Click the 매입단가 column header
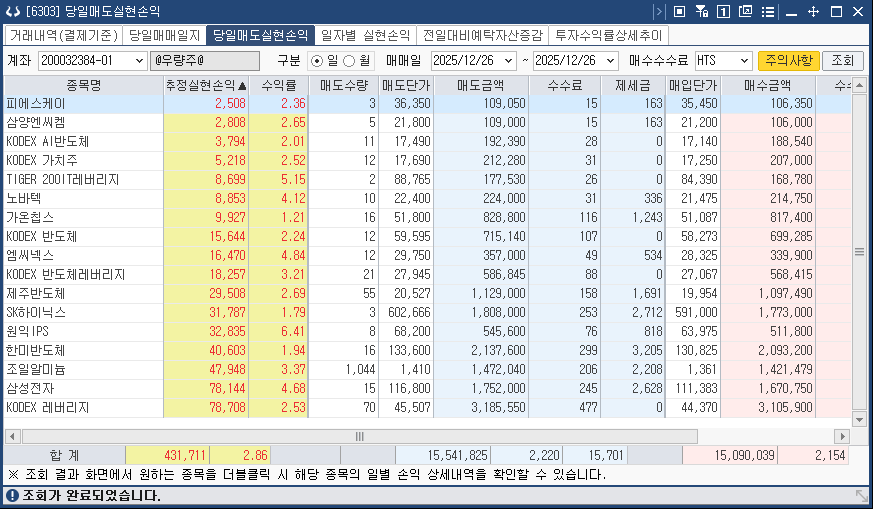Image resolution: width=873 pixels, height=509 pixels. coord(693,85)
